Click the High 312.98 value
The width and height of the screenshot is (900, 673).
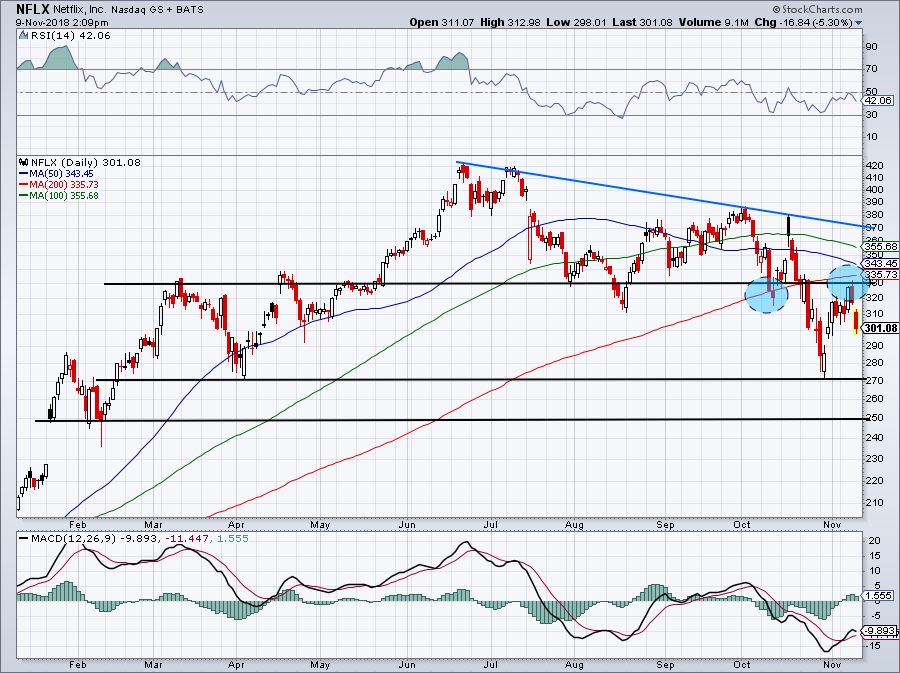point(510,23)
